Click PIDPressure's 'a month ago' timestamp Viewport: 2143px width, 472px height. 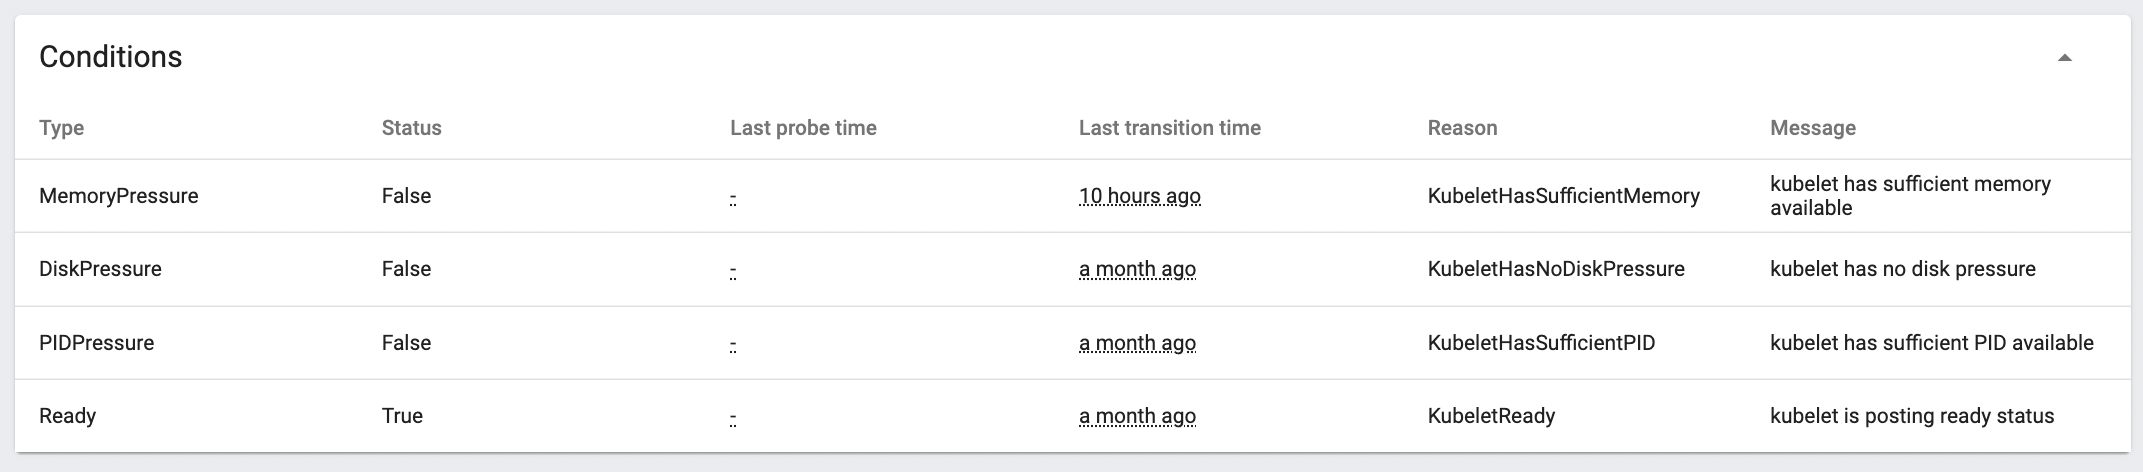[x=1137, y=343]
